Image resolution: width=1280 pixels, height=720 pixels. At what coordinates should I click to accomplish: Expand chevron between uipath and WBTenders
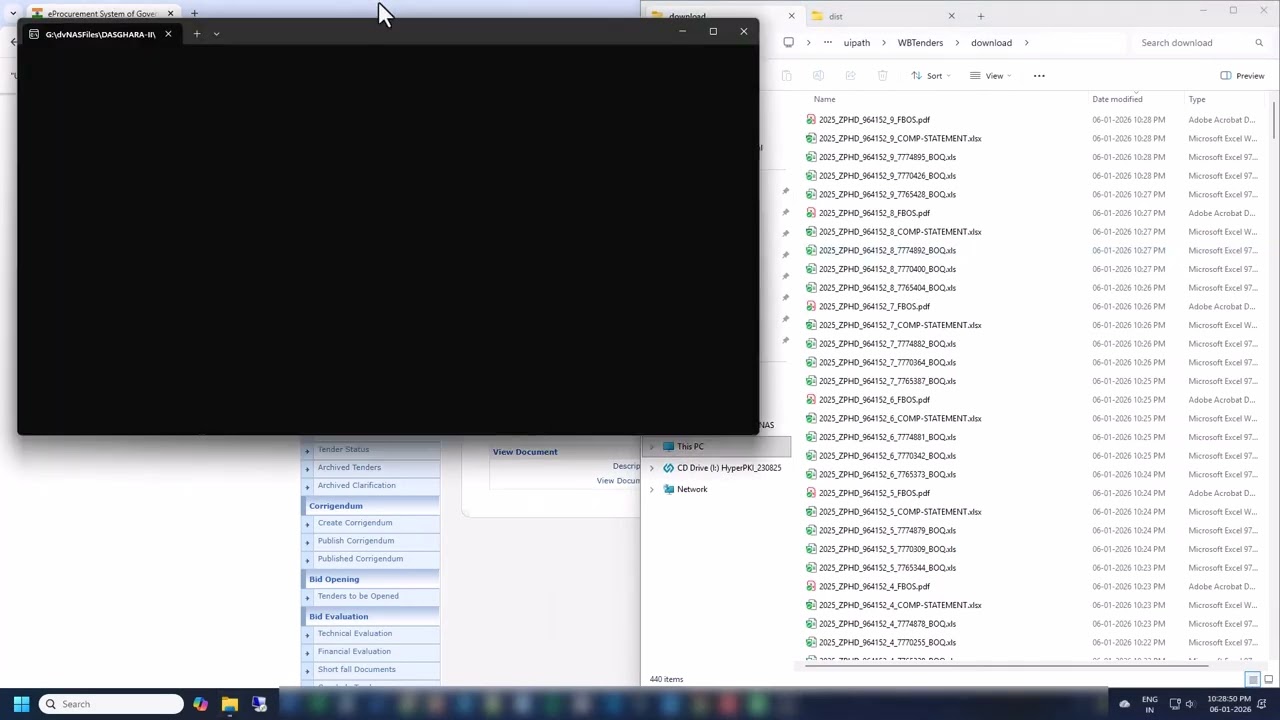884,43
